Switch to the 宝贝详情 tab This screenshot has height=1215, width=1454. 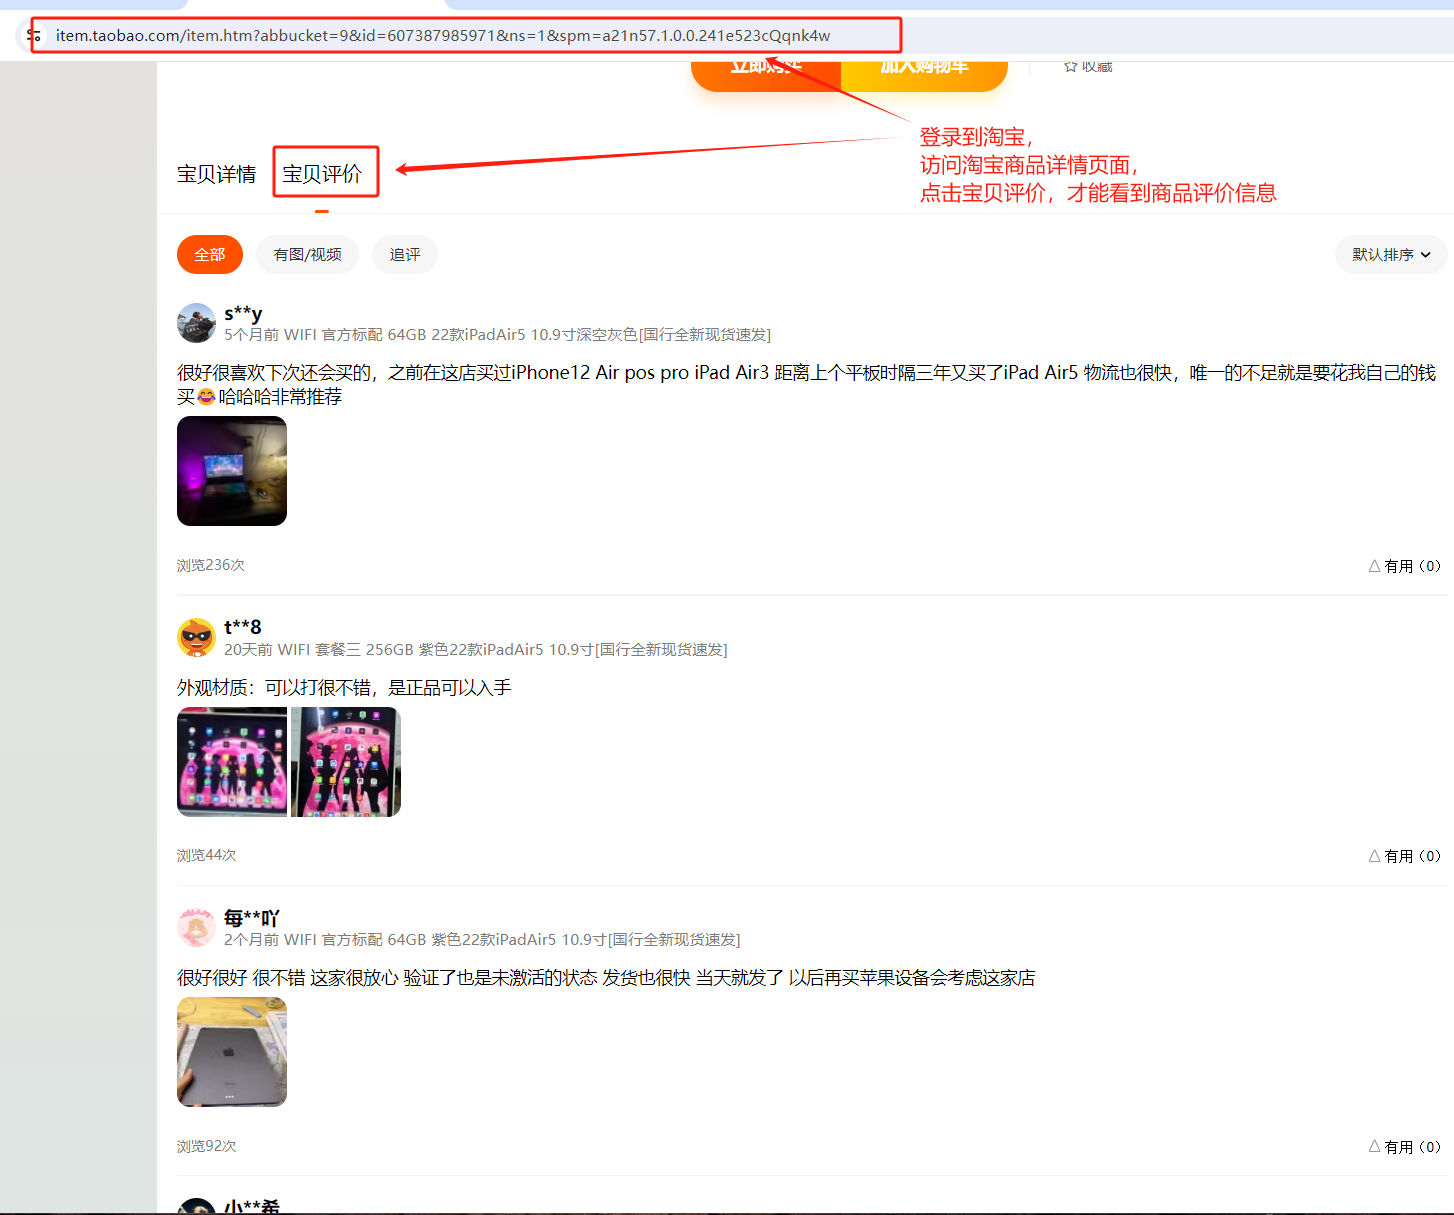point(216,172)
